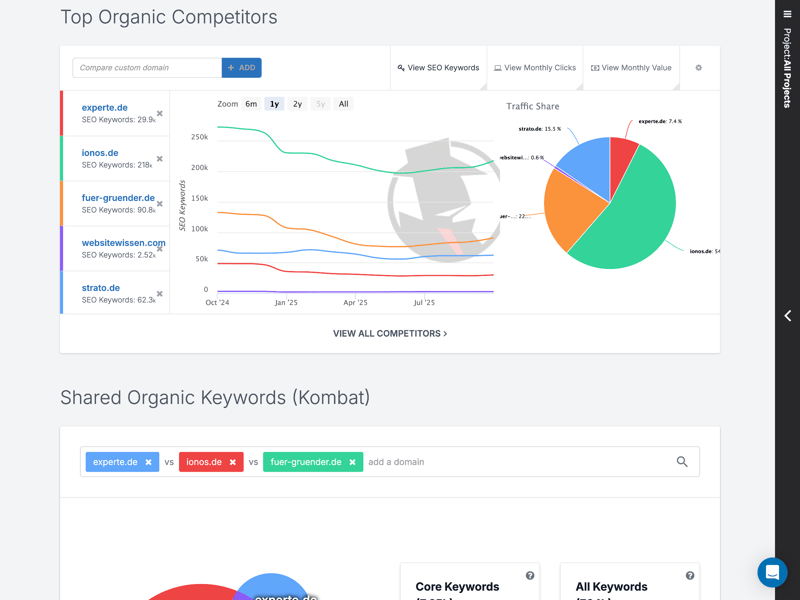Switch to View SEO Keywords tab

click(438, 68)
